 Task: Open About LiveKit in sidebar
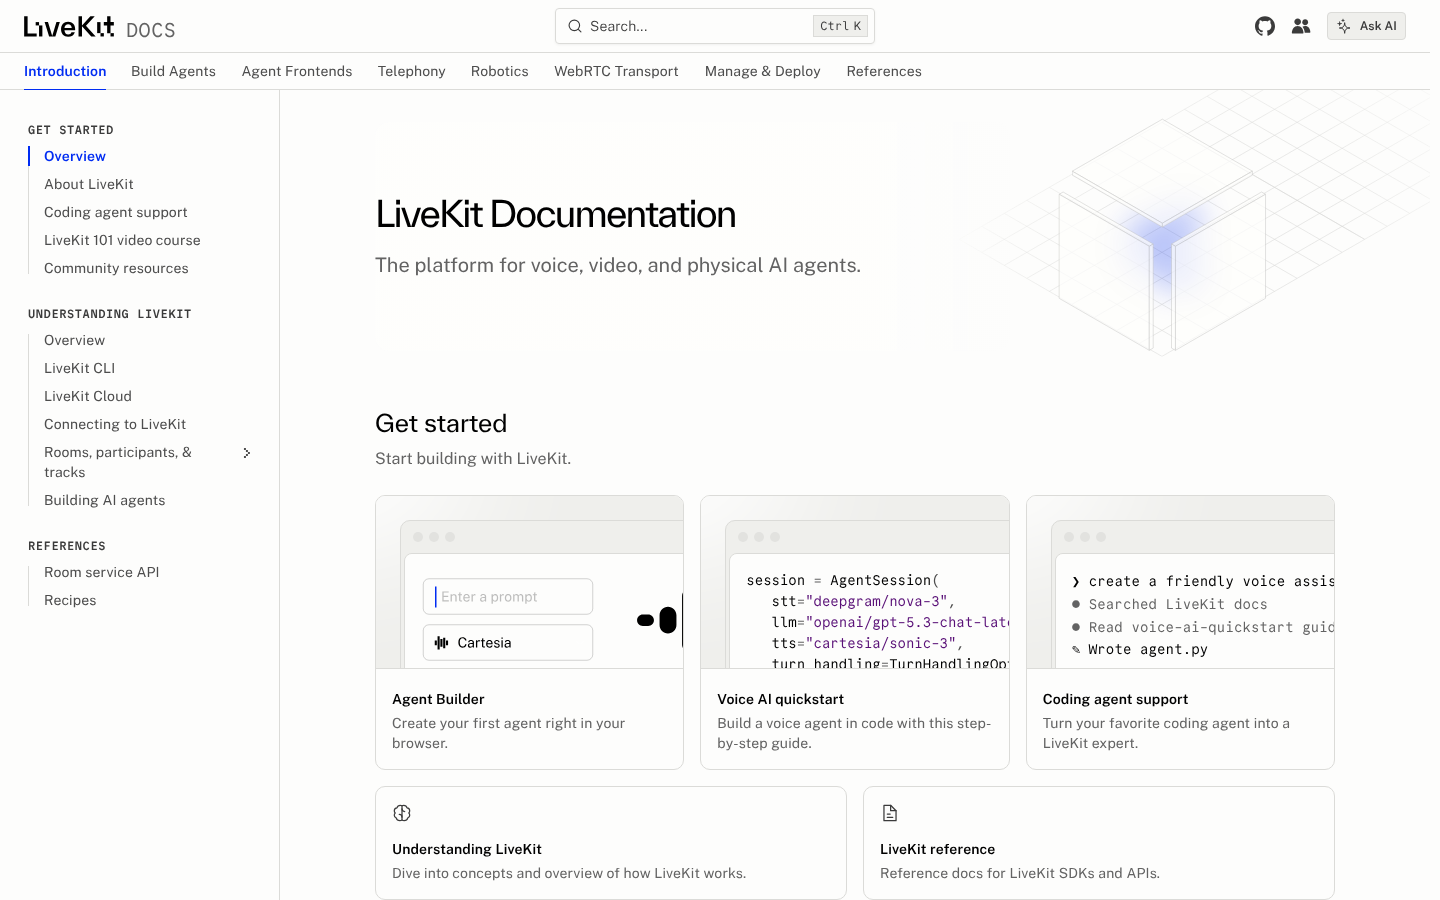pos(89,184)
